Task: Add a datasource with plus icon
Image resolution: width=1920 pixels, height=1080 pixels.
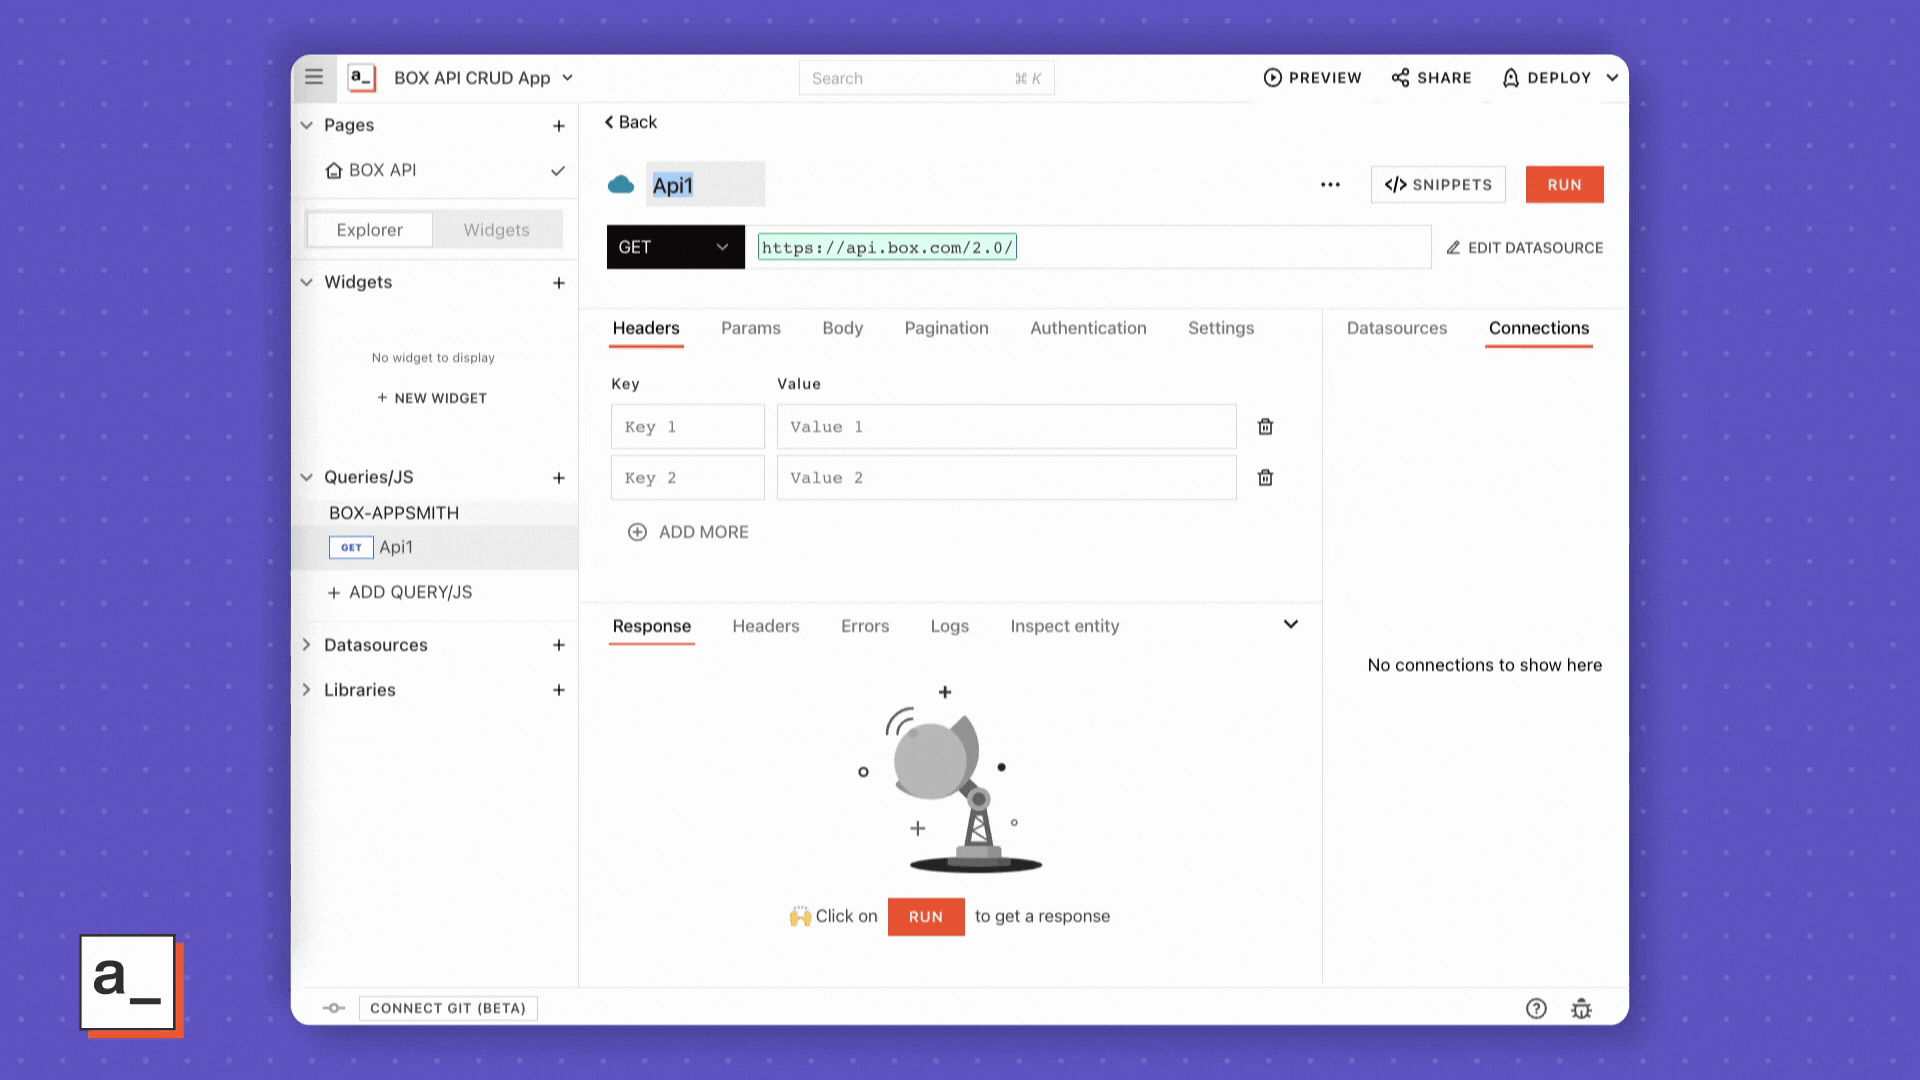Action: (559, 645)
